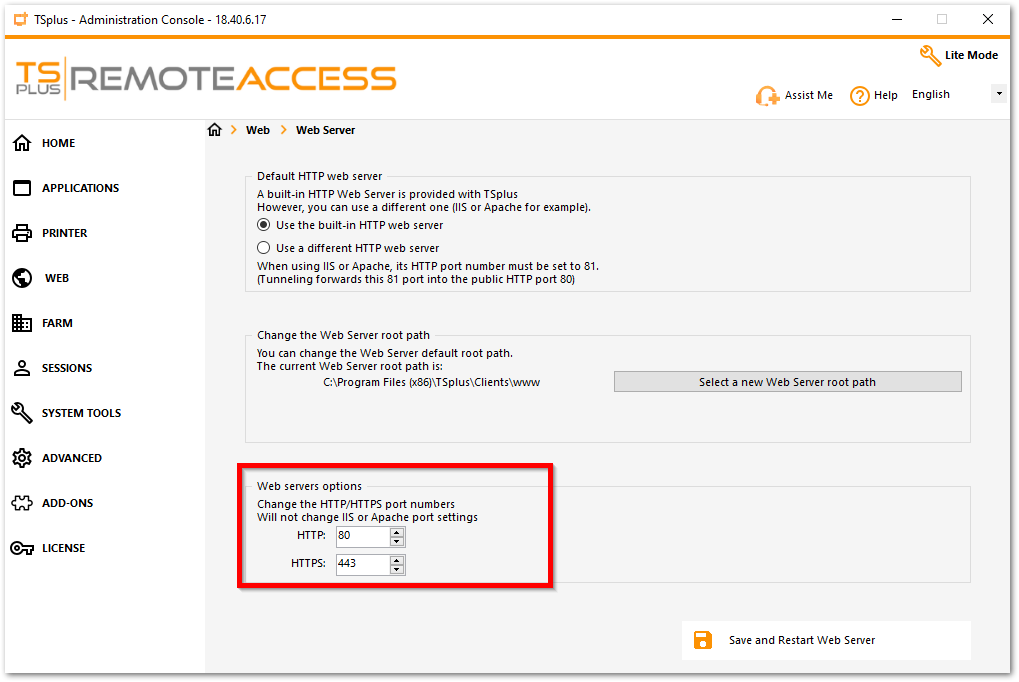The height and width of the screenshot is (682, 1019).
Task: Open the Advanced menu section
Action: coord(71,458)
